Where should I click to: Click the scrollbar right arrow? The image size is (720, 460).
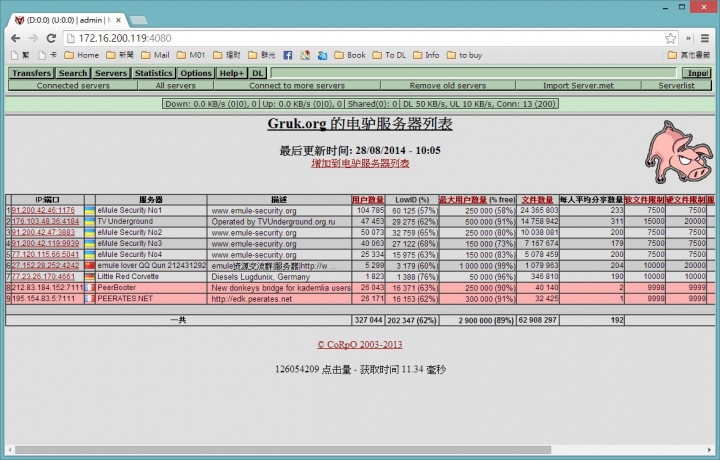pyautogui.click(x=709, y=450)
